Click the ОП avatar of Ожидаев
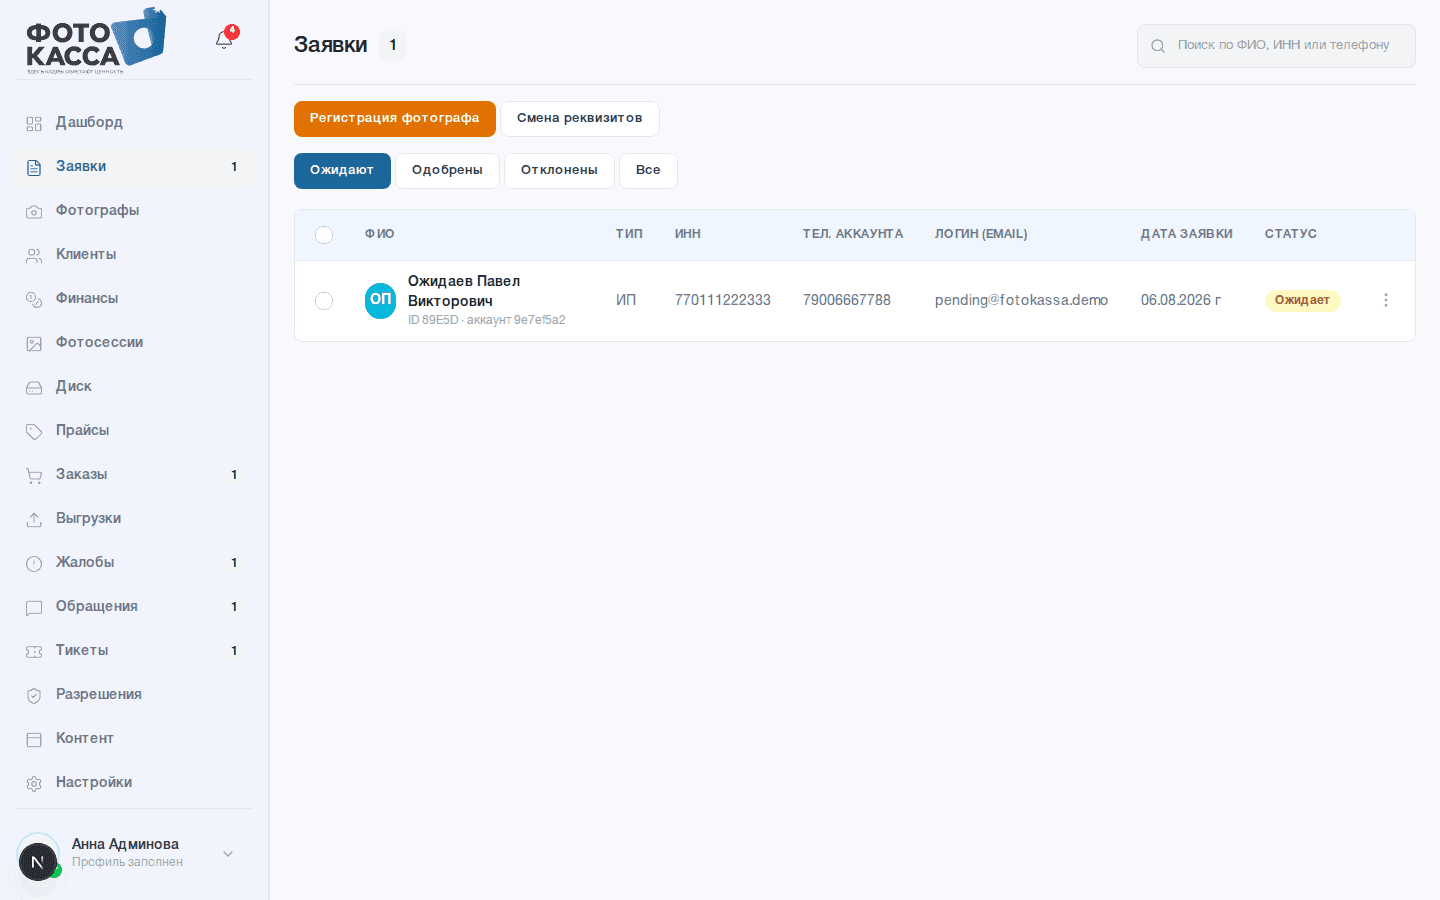Viewport: 1440px width, 900px height. [380, 300]
